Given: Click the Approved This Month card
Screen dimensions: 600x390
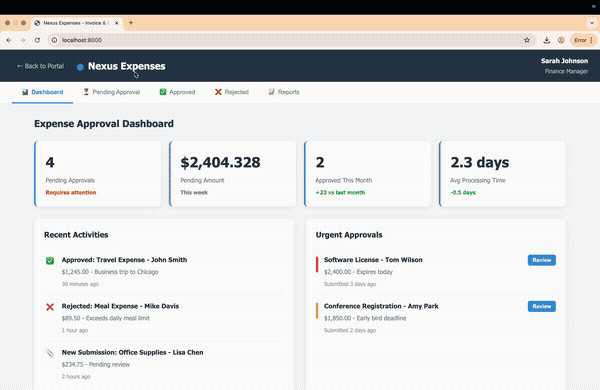Looking at the screenshot, I should click(x=368, y=174).
